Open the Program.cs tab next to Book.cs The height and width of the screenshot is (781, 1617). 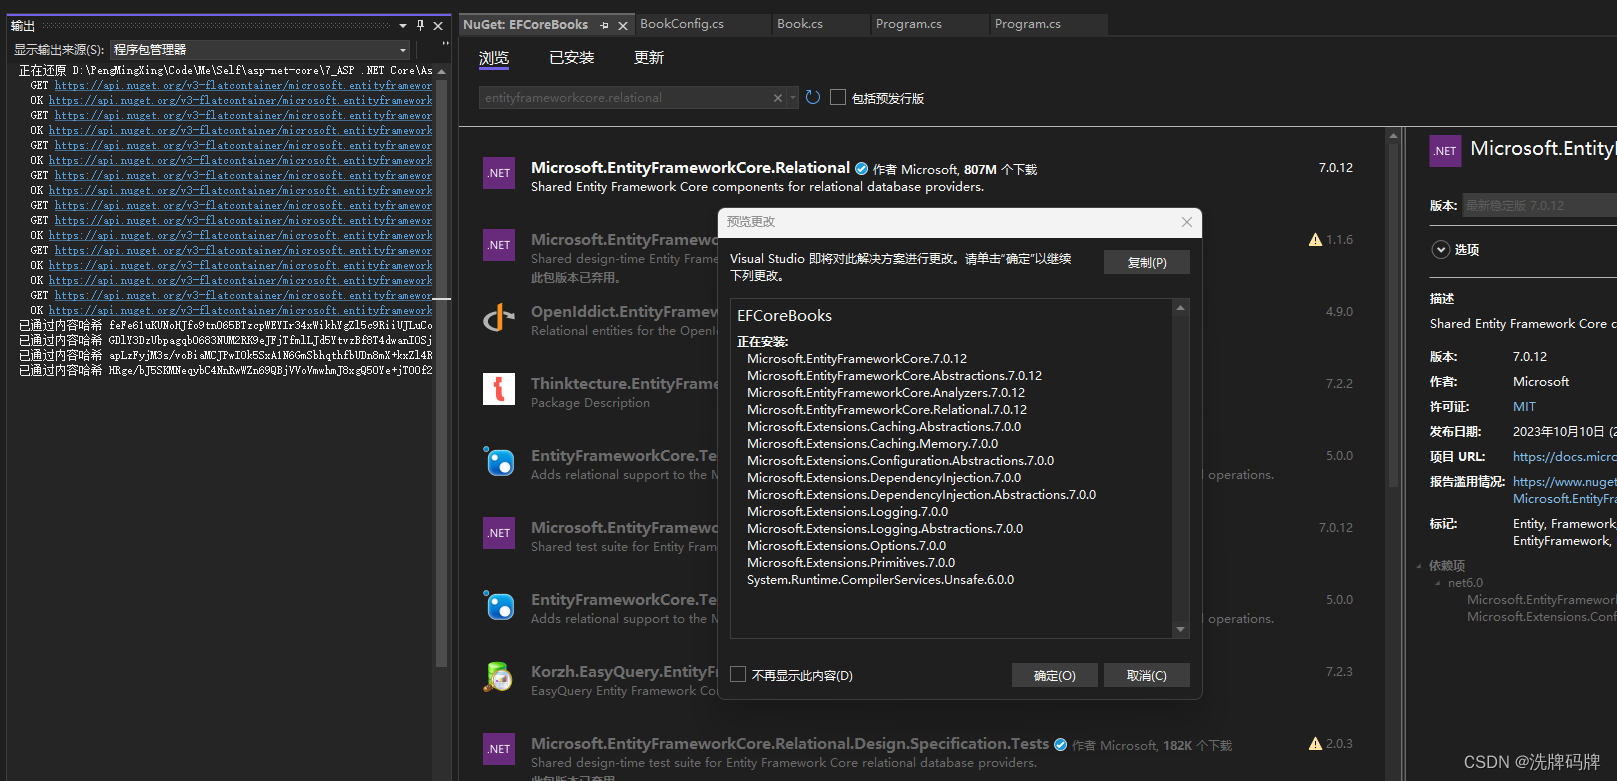(x=909, y=24)
